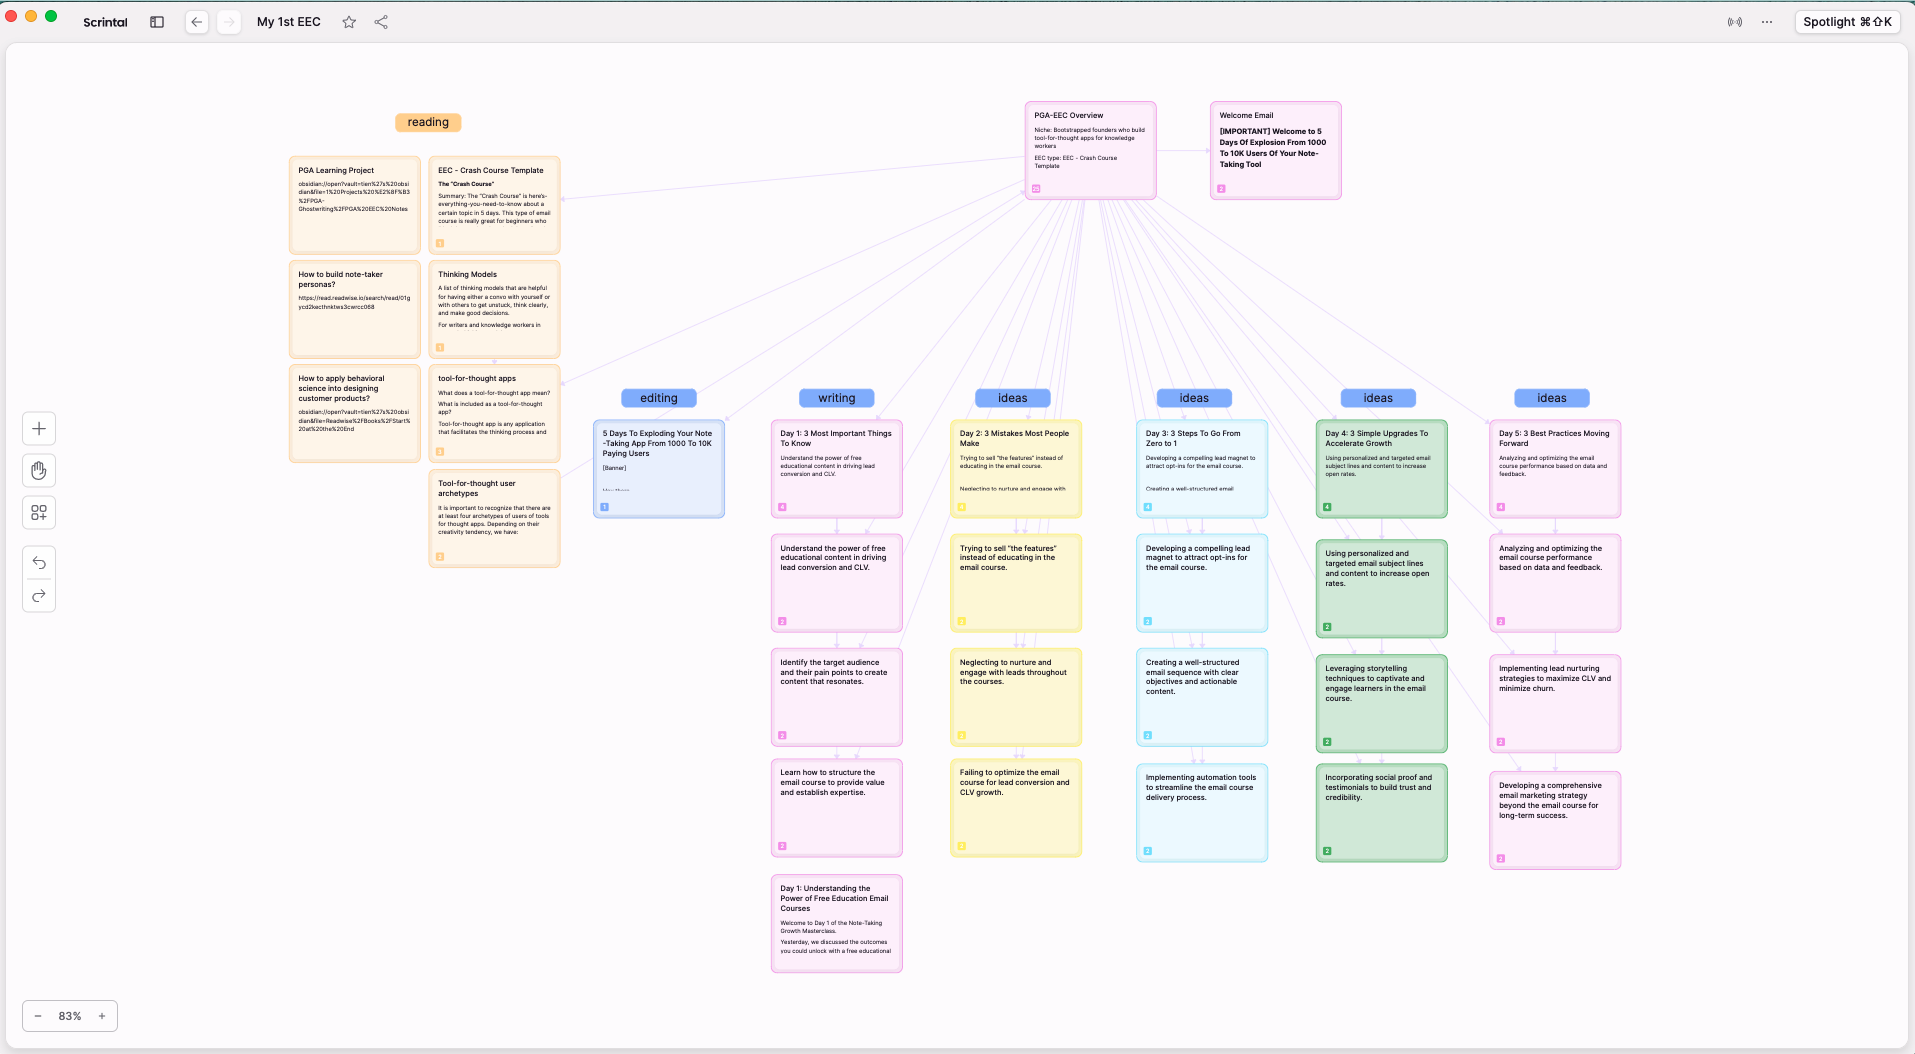Star the My 1st EEC board
The width and height of the screenshot is (1915, 1054).
349,22
